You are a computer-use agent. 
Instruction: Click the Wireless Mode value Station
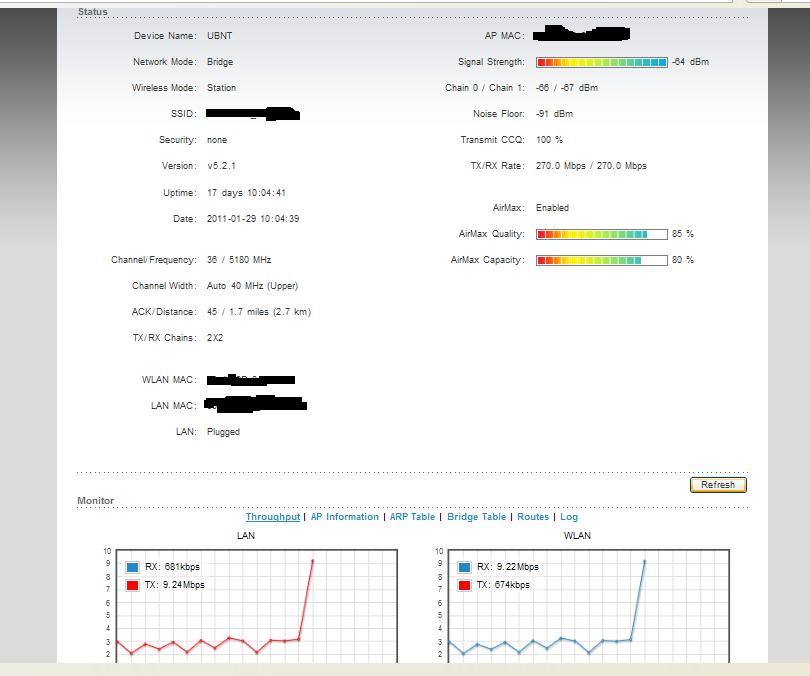222,88
